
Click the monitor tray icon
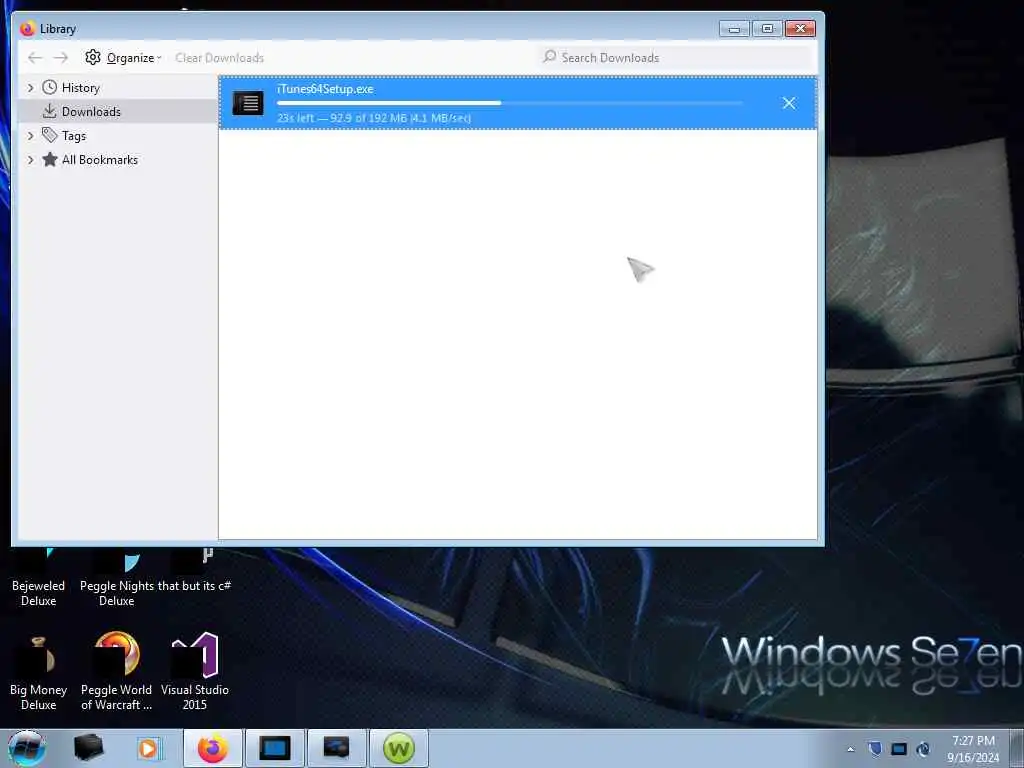899,749
